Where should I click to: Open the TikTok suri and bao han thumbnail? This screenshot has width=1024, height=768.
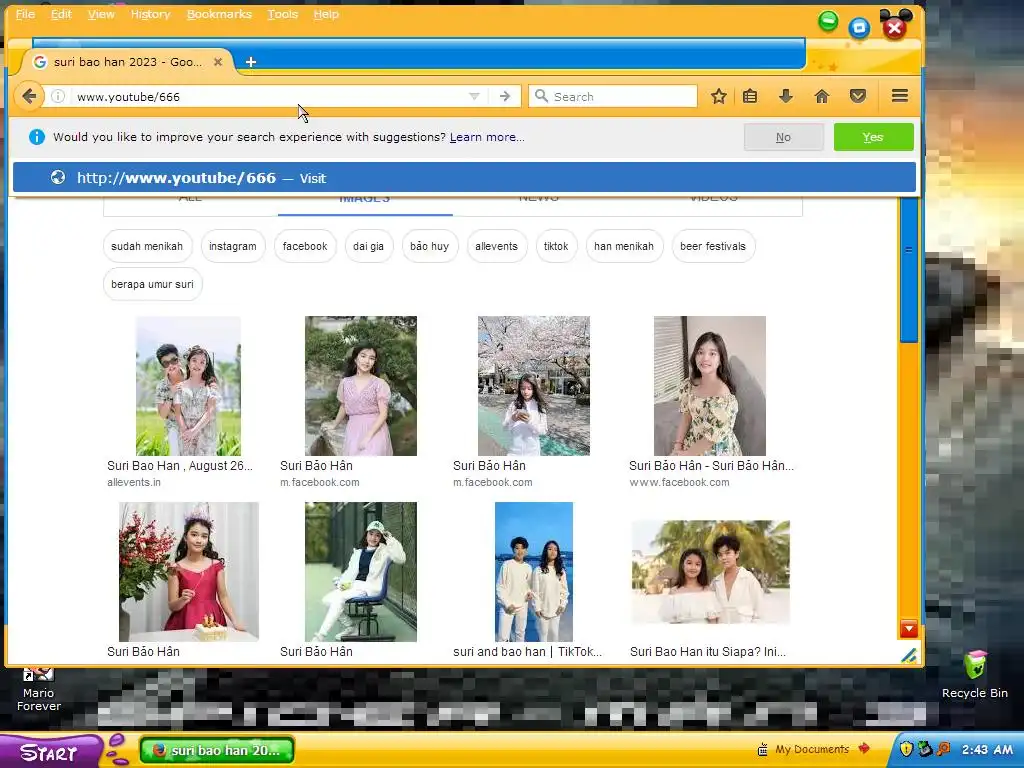click(x=534, y=571)
